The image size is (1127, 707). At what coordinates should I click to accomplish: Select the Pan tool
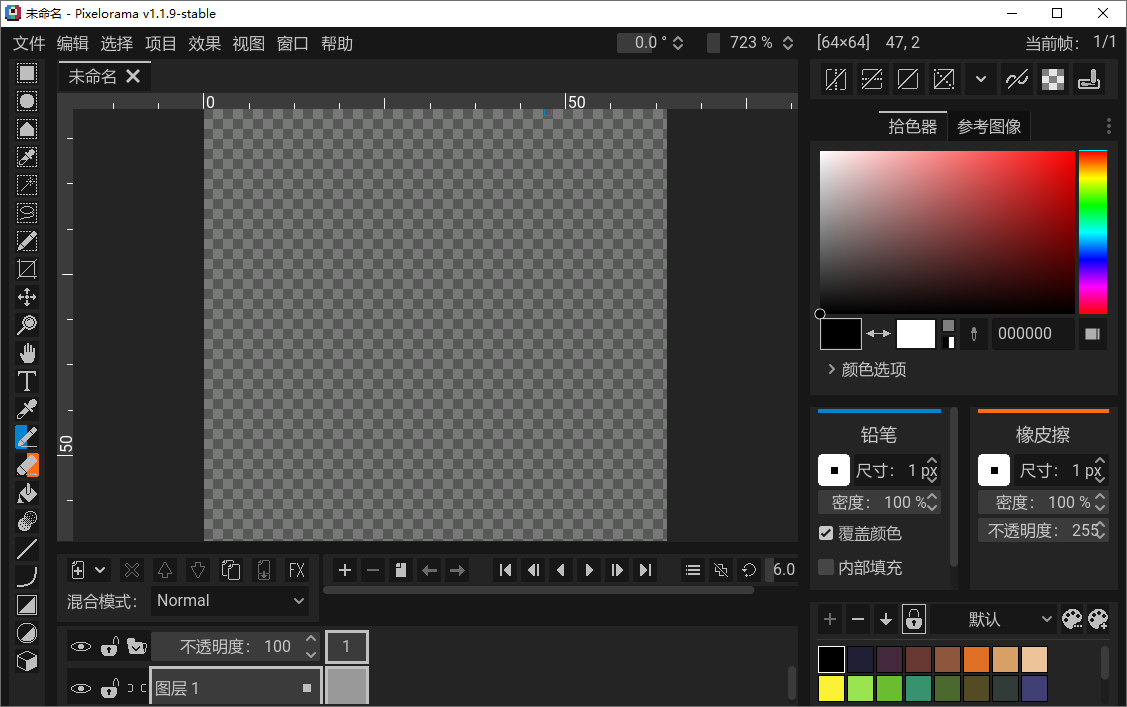pyautogui.click(x=27, y=352)
